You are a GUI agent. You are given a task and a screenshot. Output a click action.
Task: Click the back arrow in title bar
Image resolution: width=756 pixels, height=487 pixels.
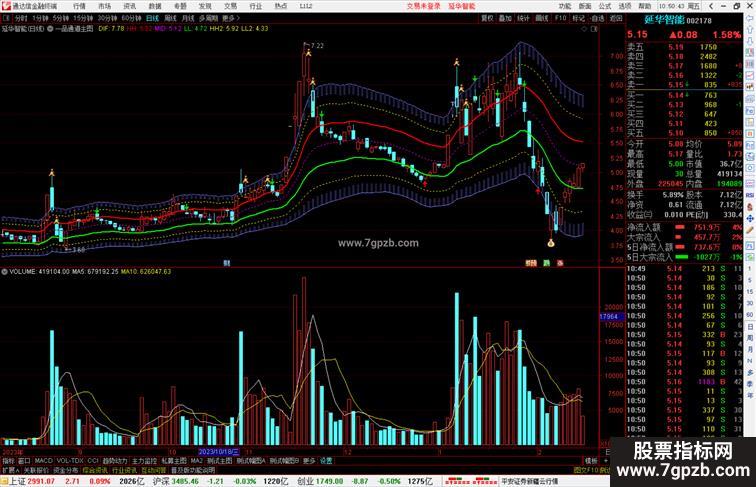tap(711, 6)
